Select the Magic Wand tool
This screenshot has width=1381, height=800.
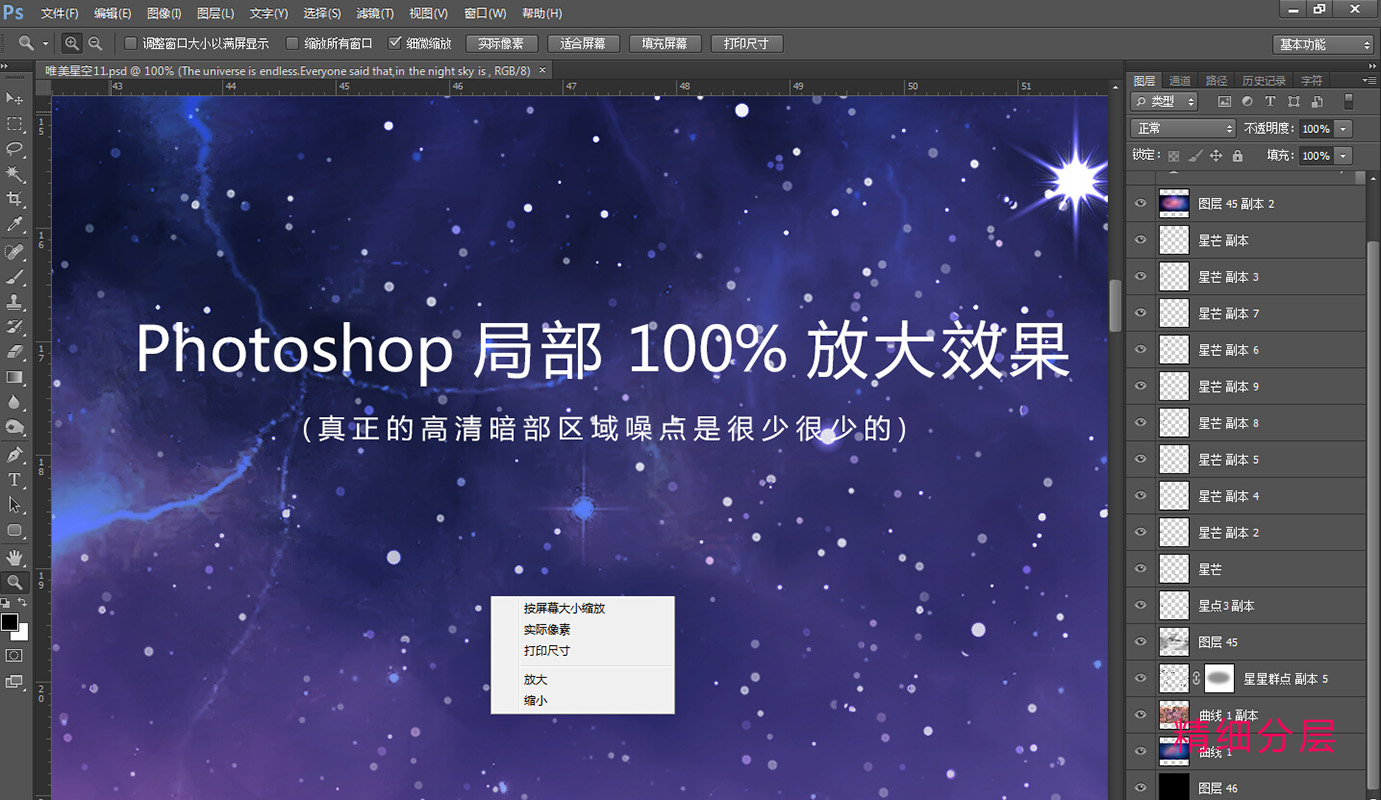(x=15, y=174)
